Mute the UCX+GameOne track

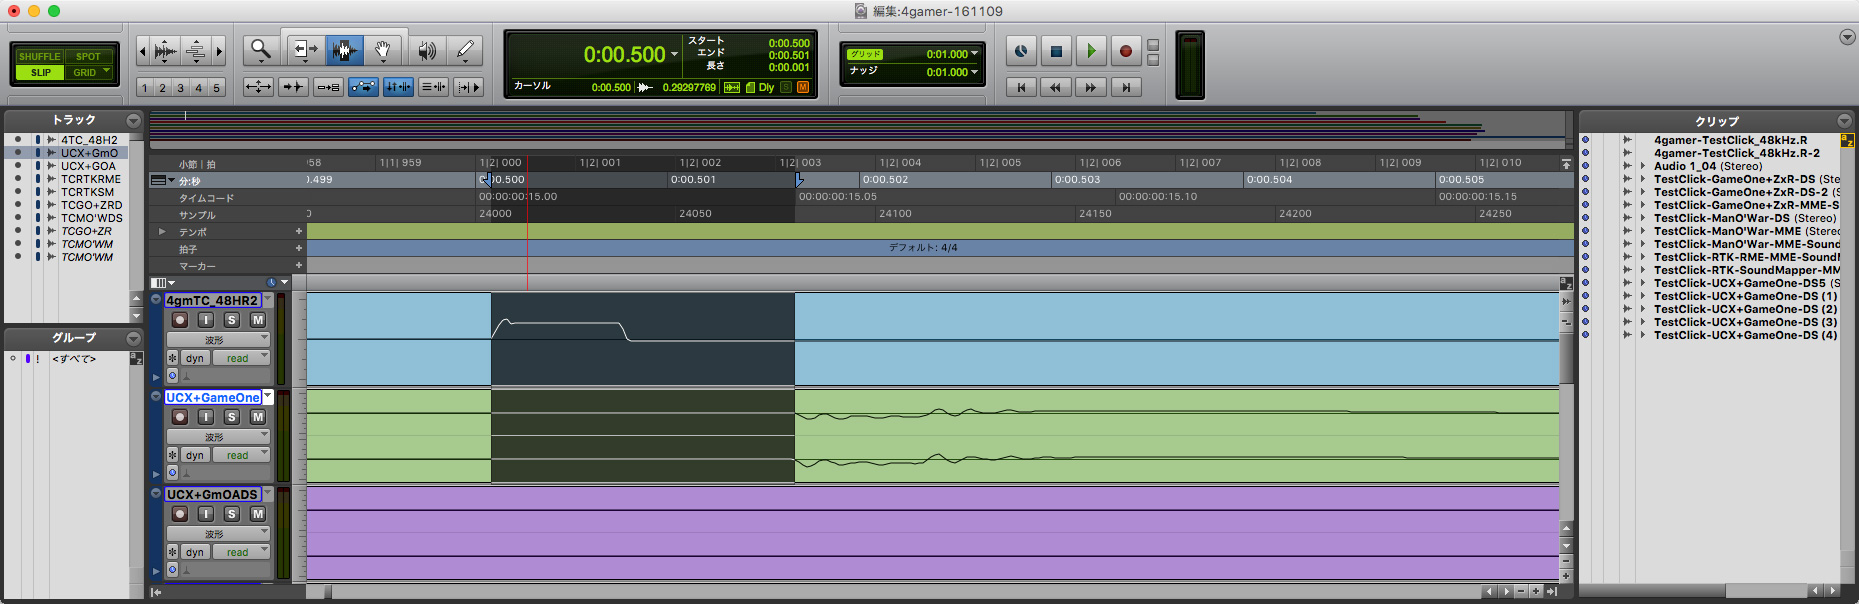[258, 417]
